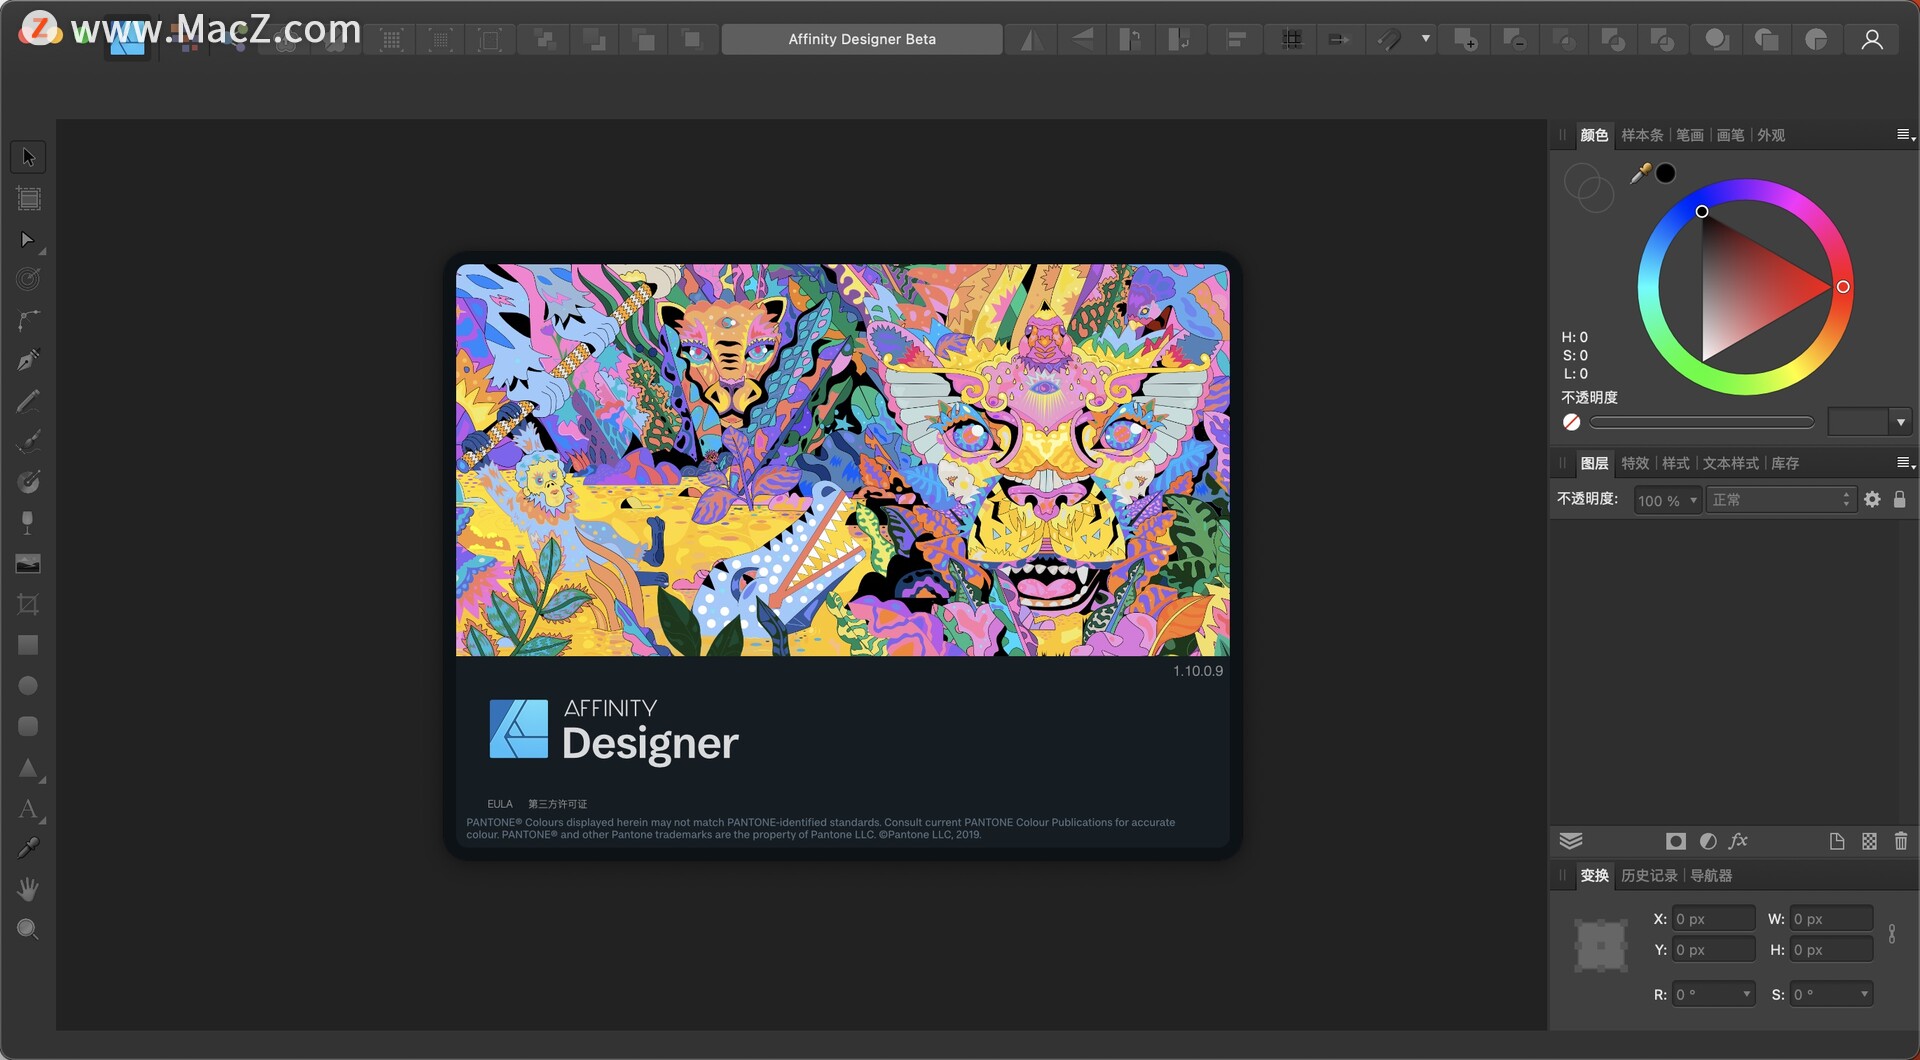The image size is (1920, 1060).
Task: Open the Snapping options dropdown arrow
Action: click(1426, 40)
